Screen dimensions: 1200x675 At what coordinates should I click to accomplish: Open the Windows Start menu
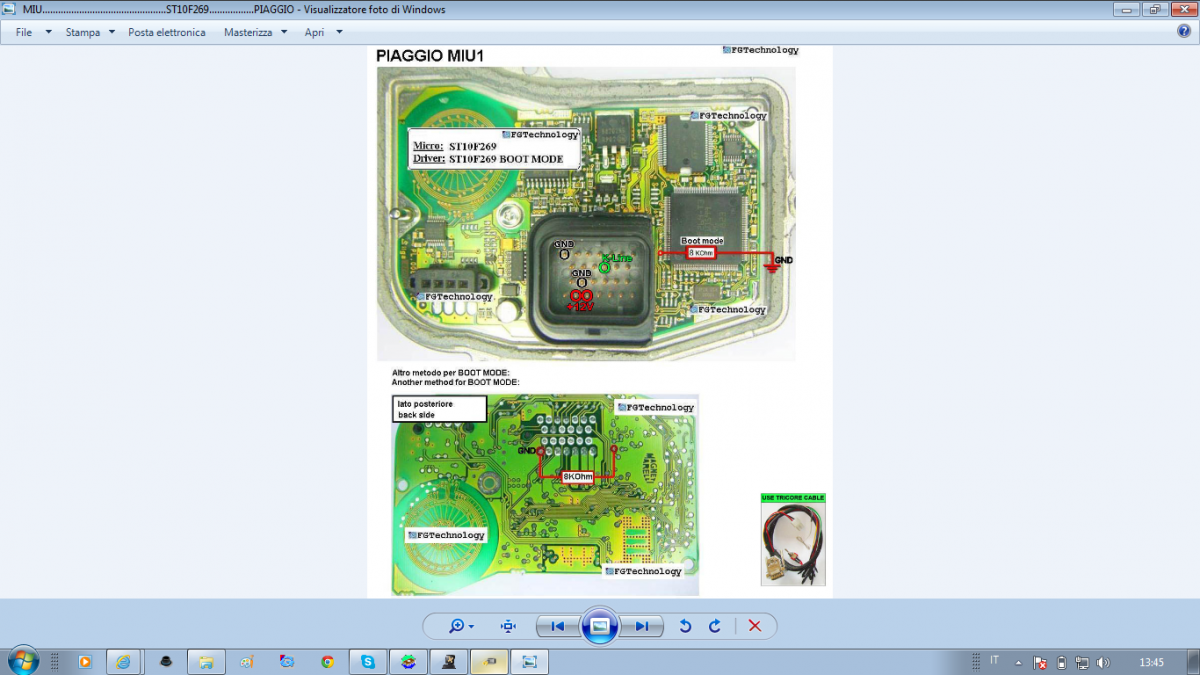22,661
